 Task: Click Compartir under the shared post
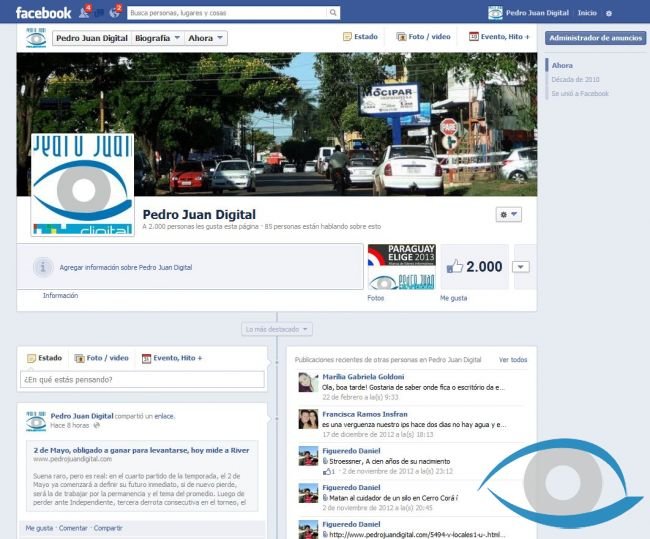[x=108, y=528]
